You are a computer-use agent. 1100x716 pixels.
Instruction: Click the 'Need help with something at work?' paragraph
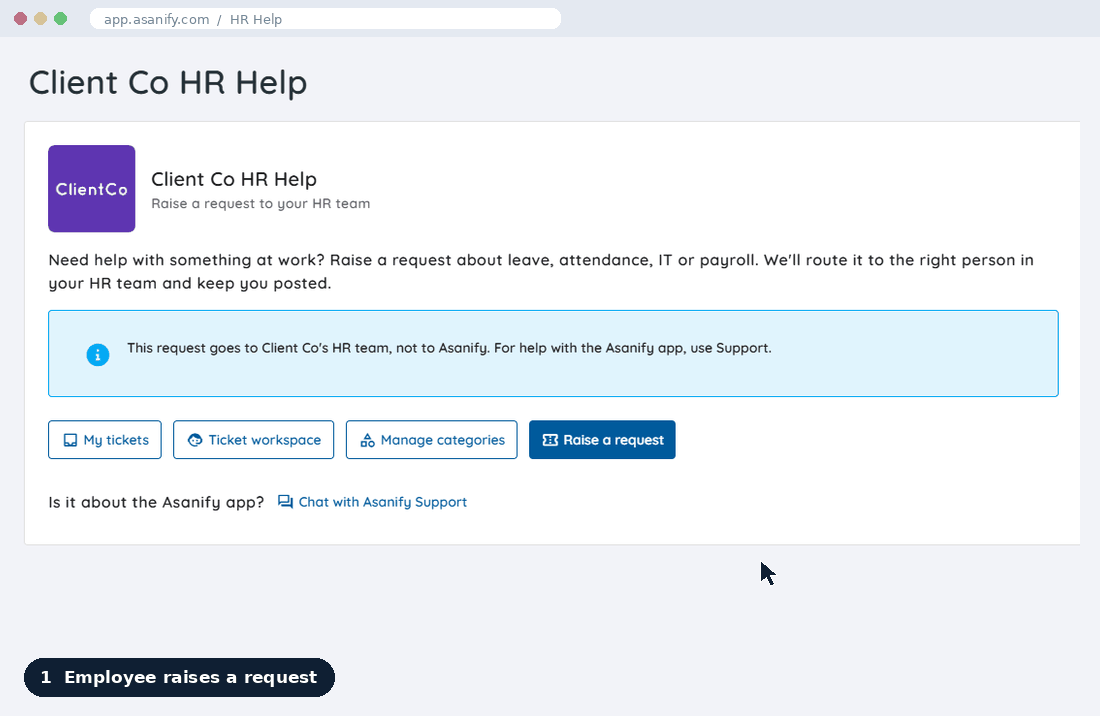click(x=541, y=271)
